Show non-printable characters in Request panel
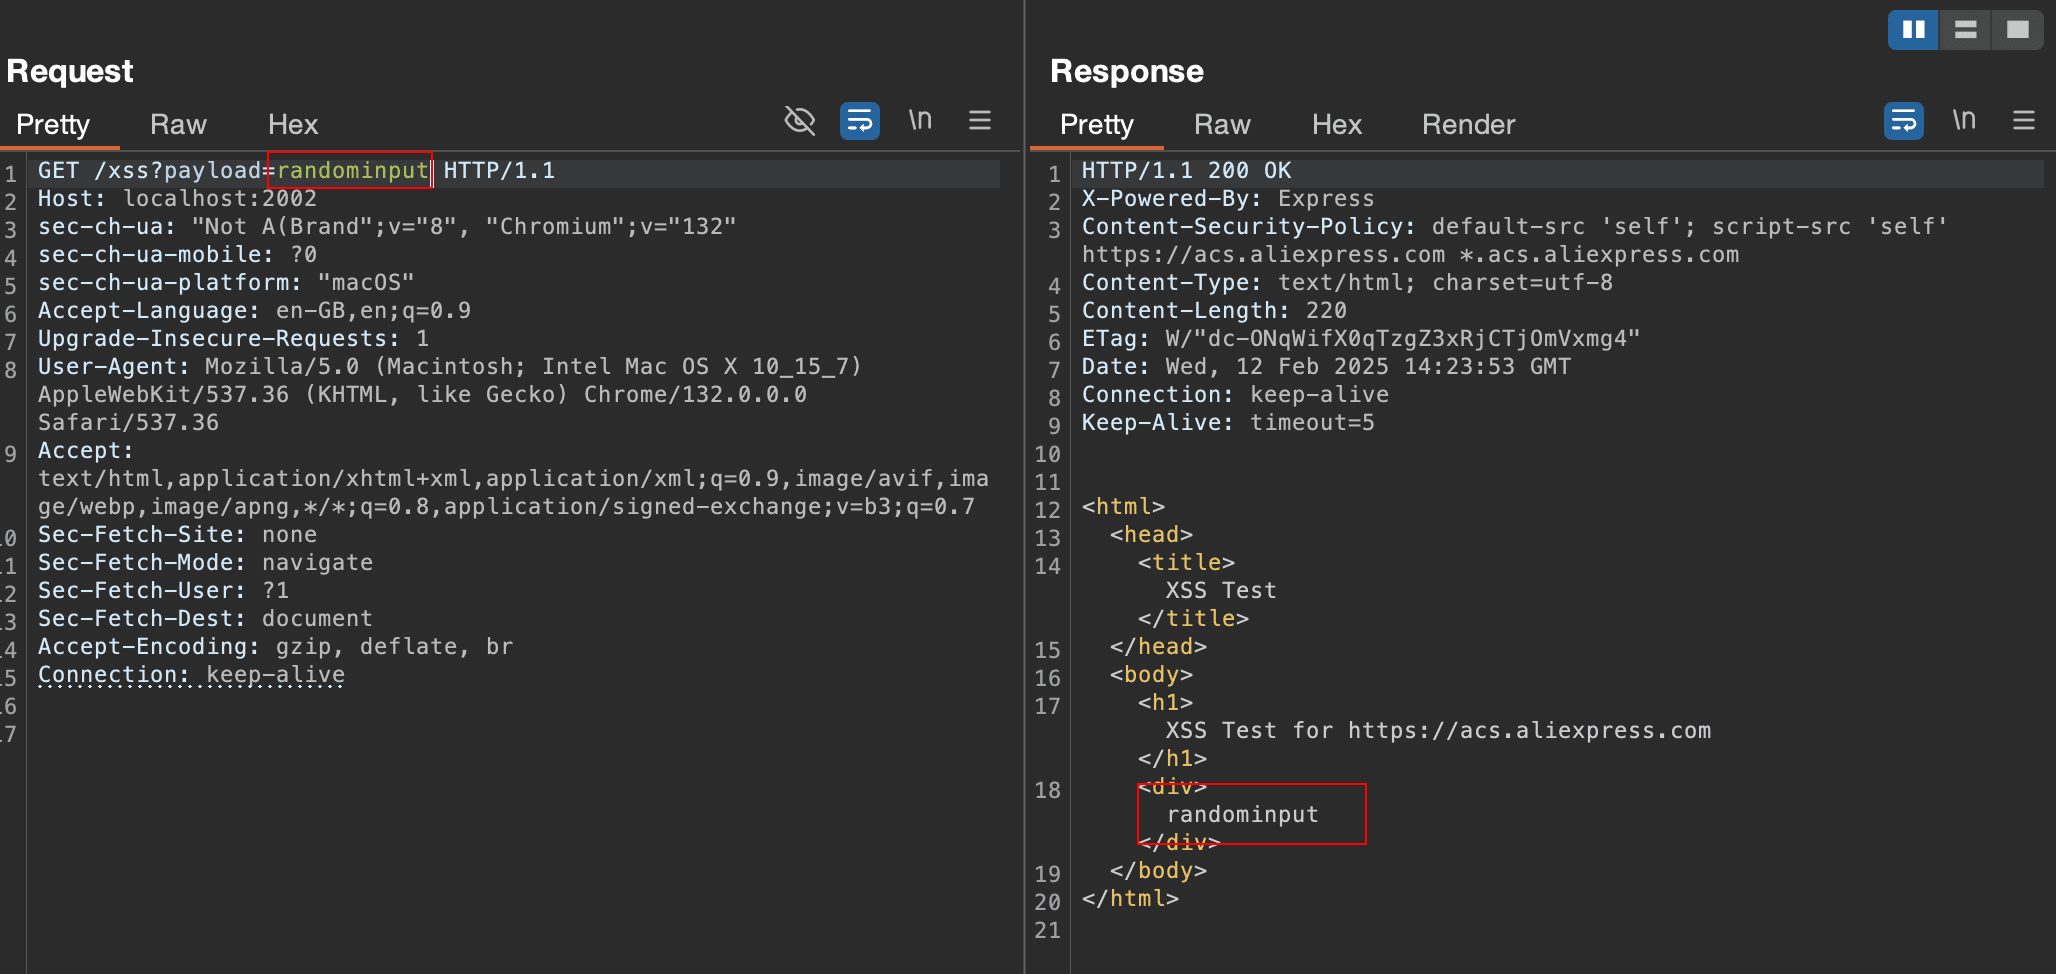The height and width of the screenshot is (974, 2056). click(x=920, y=121)
